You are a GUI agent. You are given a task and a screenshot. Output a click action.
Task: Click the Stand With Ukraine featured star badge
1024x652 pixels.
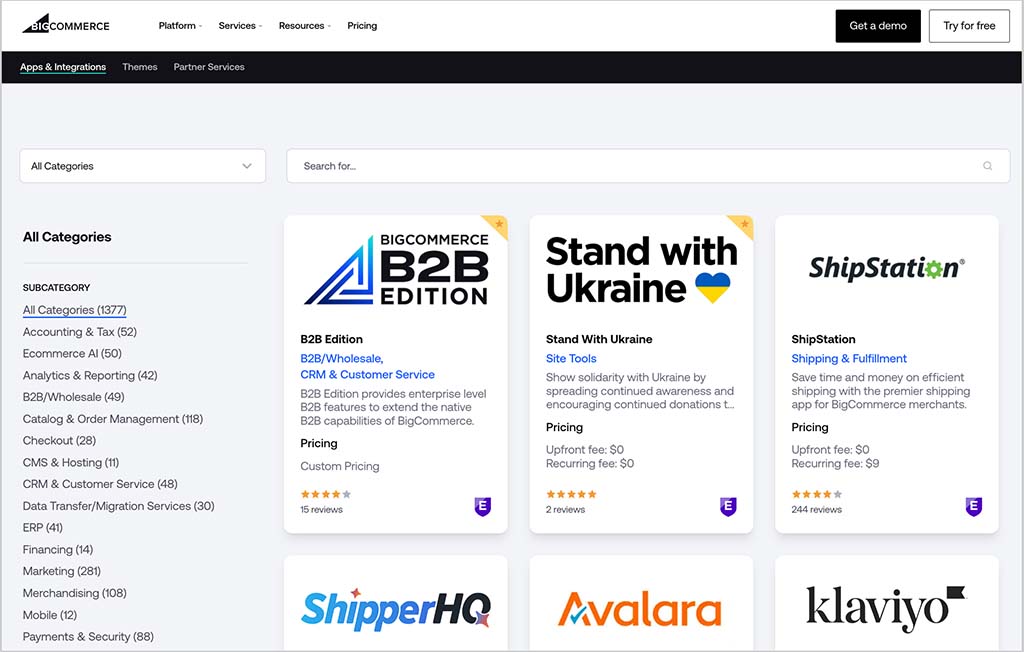[743, 225]
